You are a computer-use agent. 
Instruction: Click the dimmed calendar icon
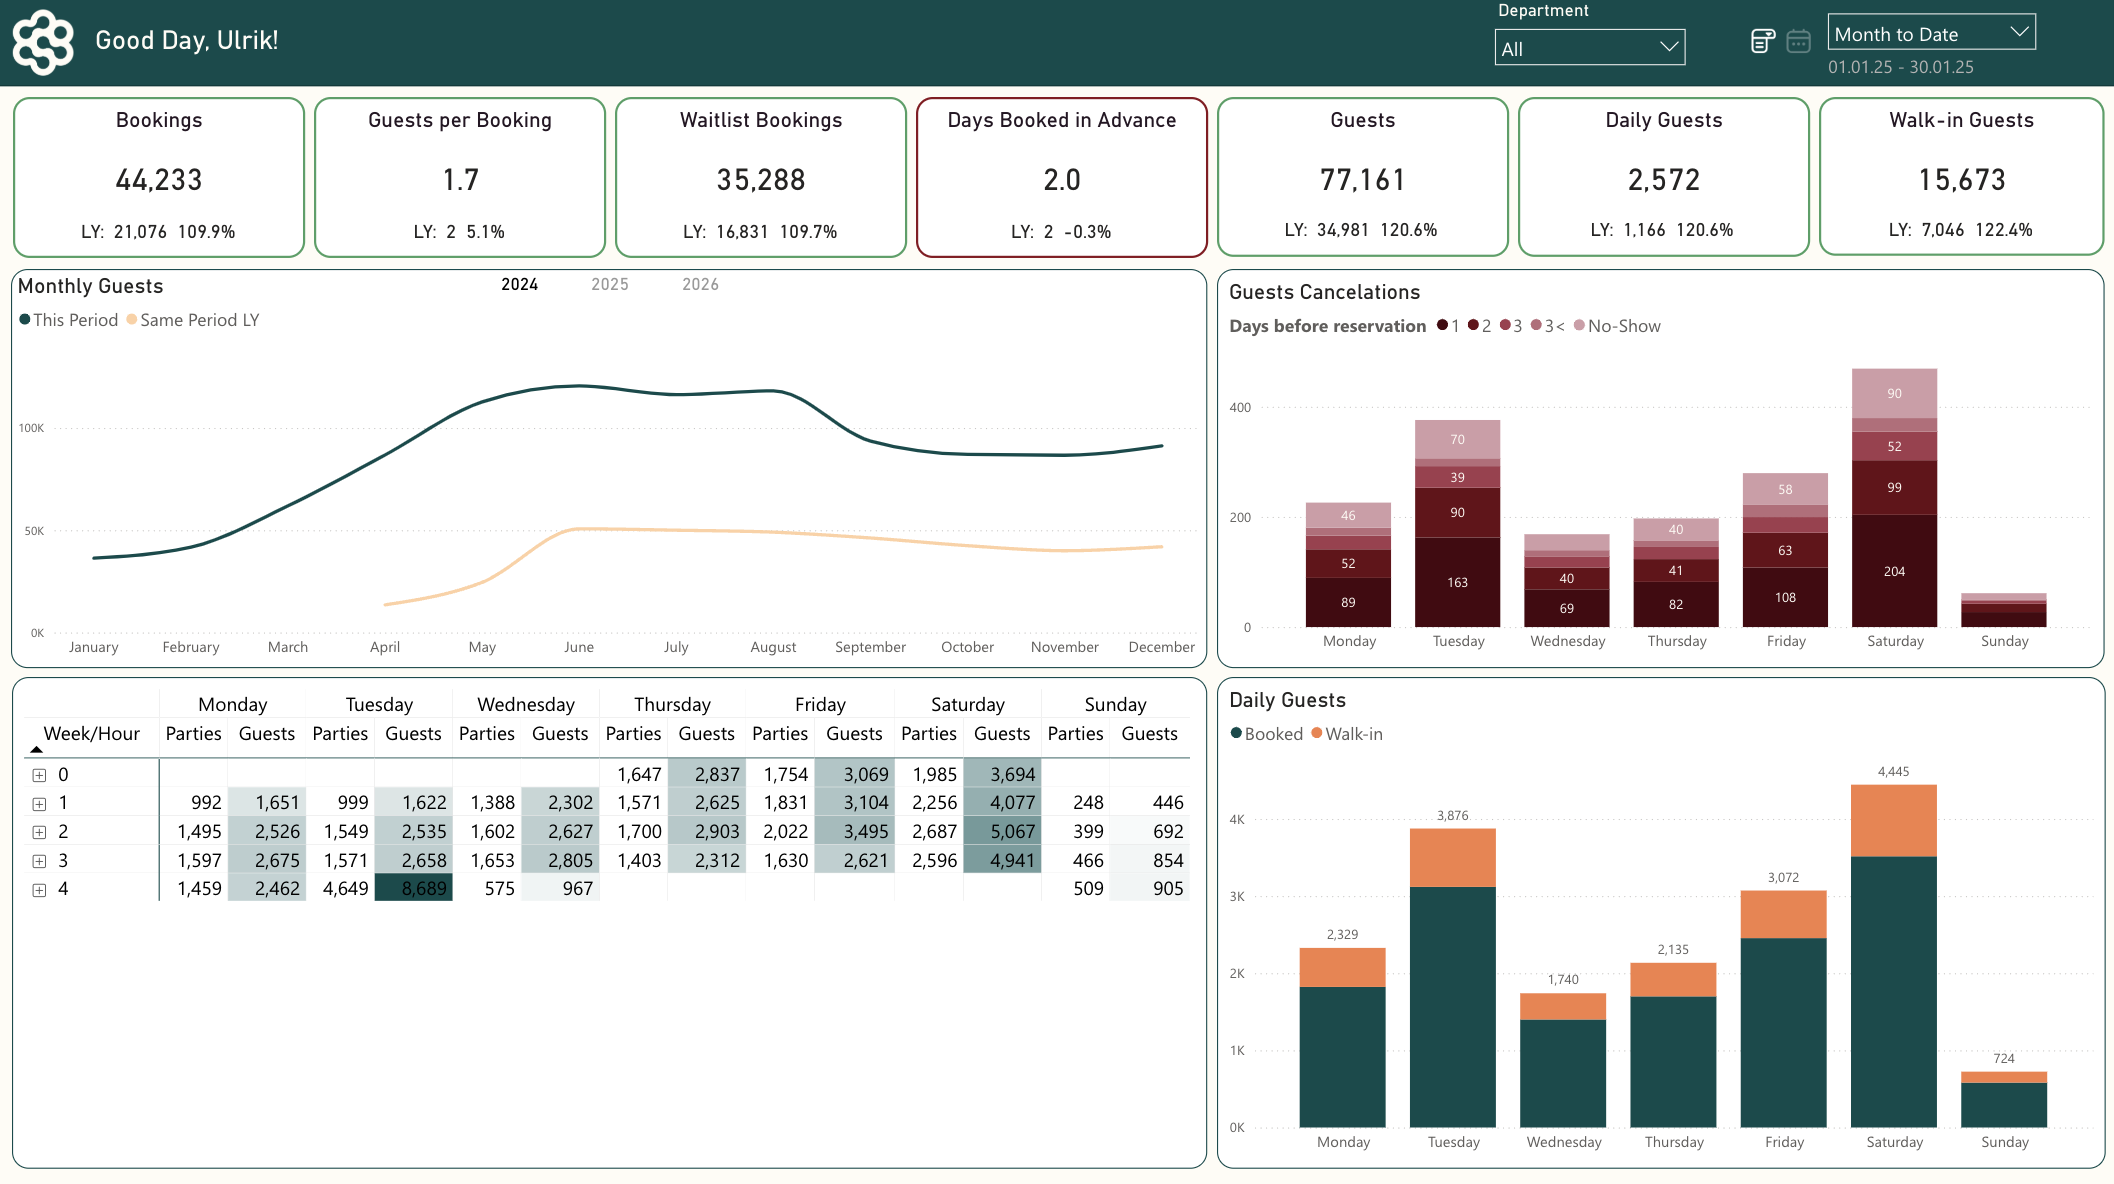1798,41
